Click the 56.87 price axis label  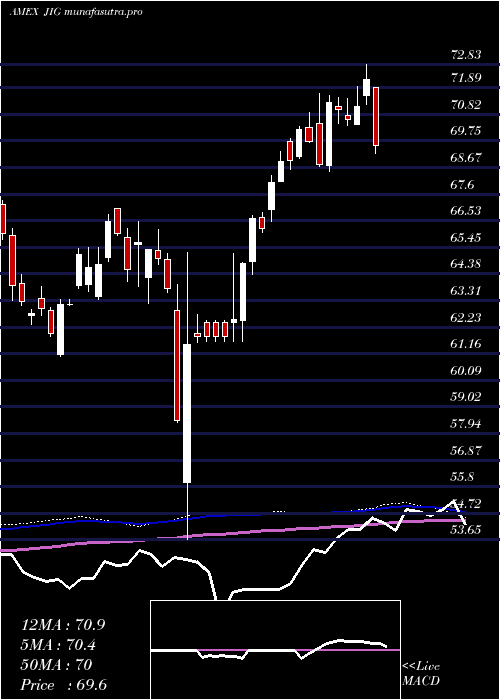tap(467, 450)
